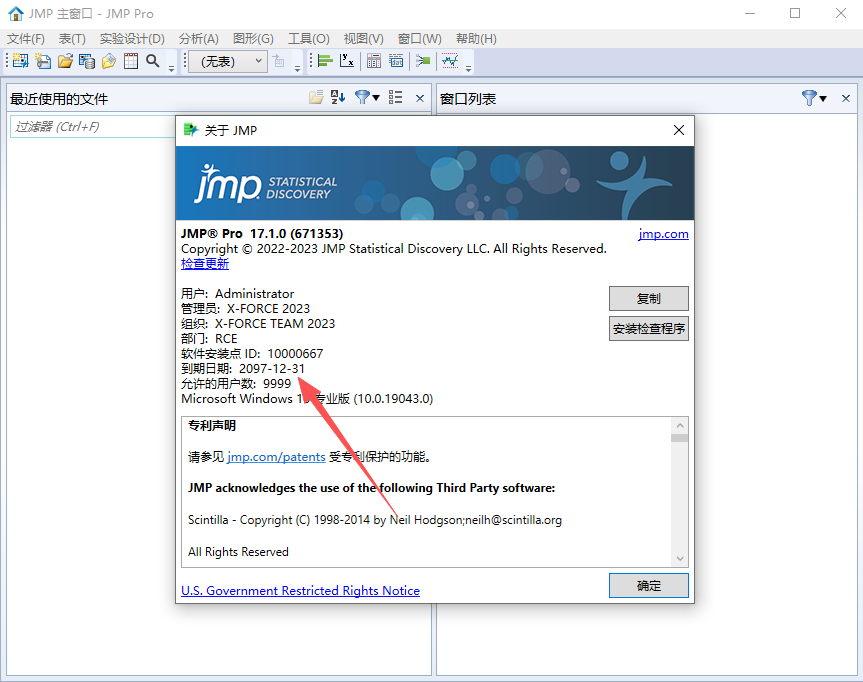Screen dimensions: 863x682
Task: Click the JMP icon in the About dialog title
Action: [190, 130]
